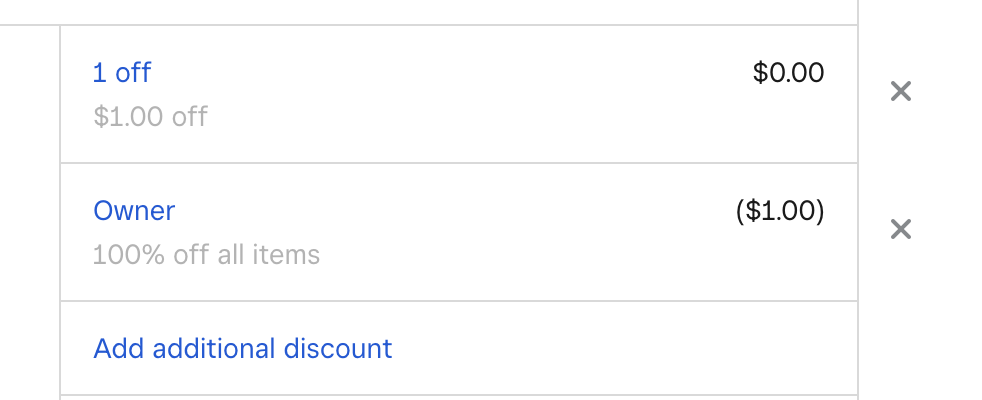The height and width of the screenshot is (400, 982).
Task: Click the X icon beside ($1.00)
Action: [901, 230]
